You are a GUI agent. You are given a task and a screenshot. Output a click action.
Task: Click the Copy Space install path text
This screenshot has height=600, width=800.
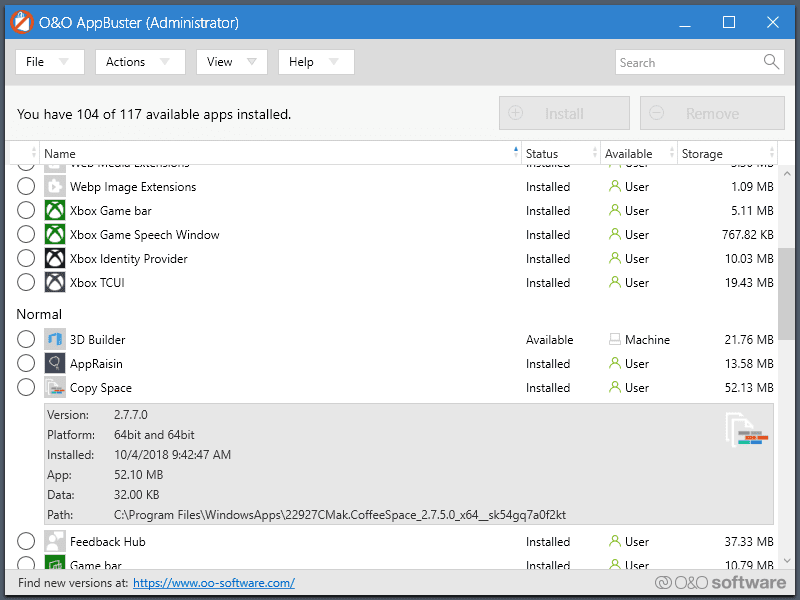click(x=340, y=515)
